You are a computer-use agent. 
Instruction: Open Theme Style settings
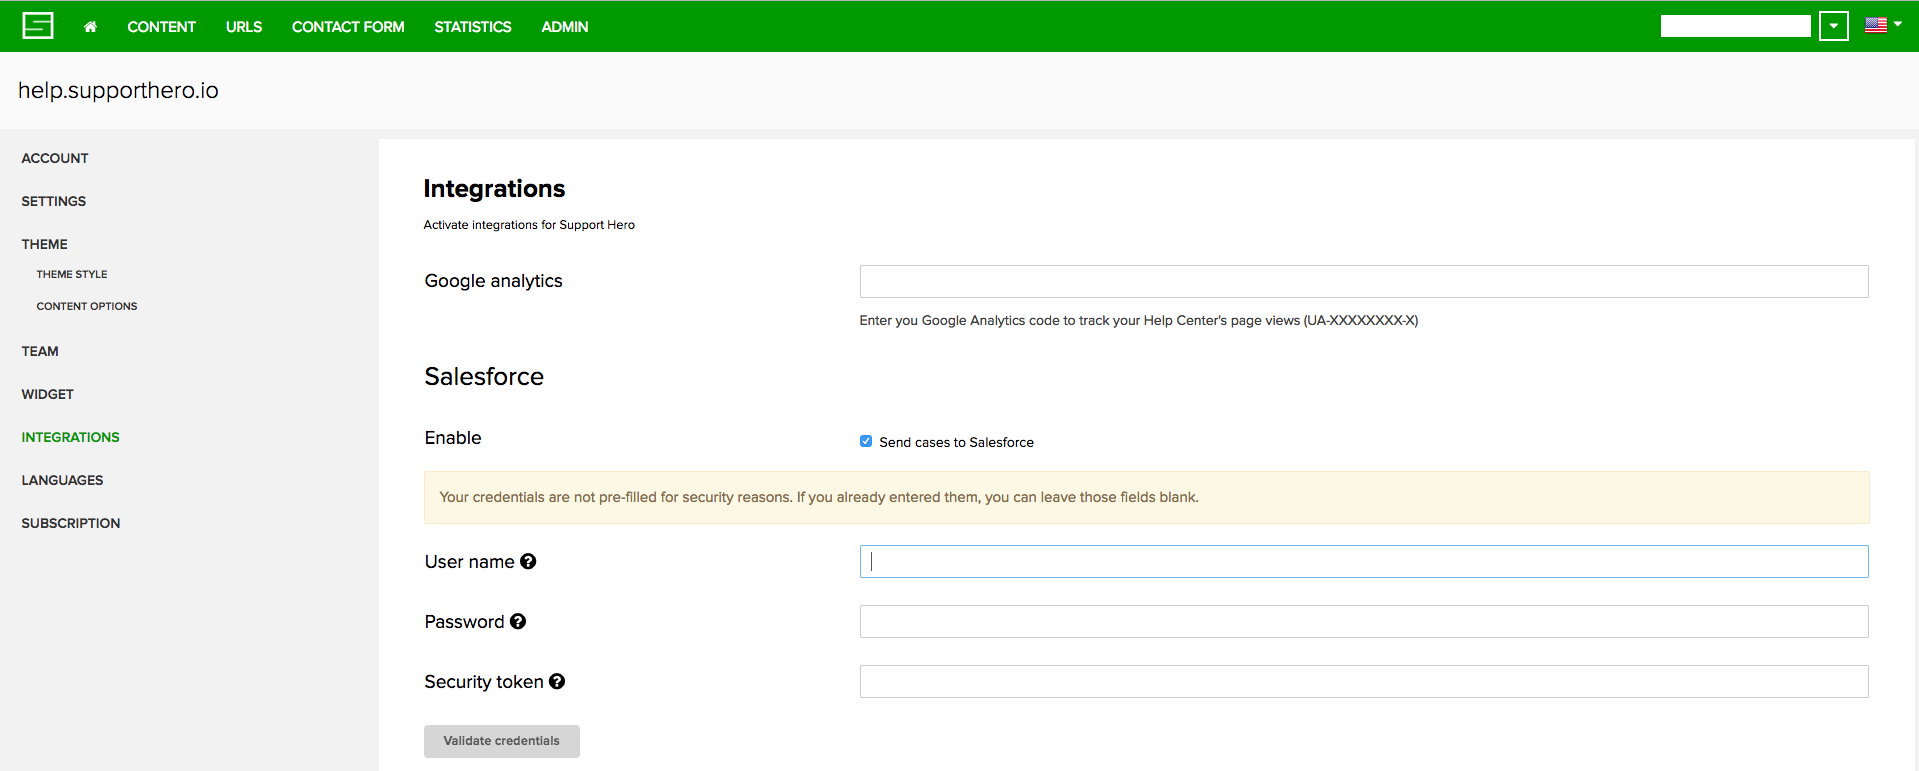click(72, 274)
